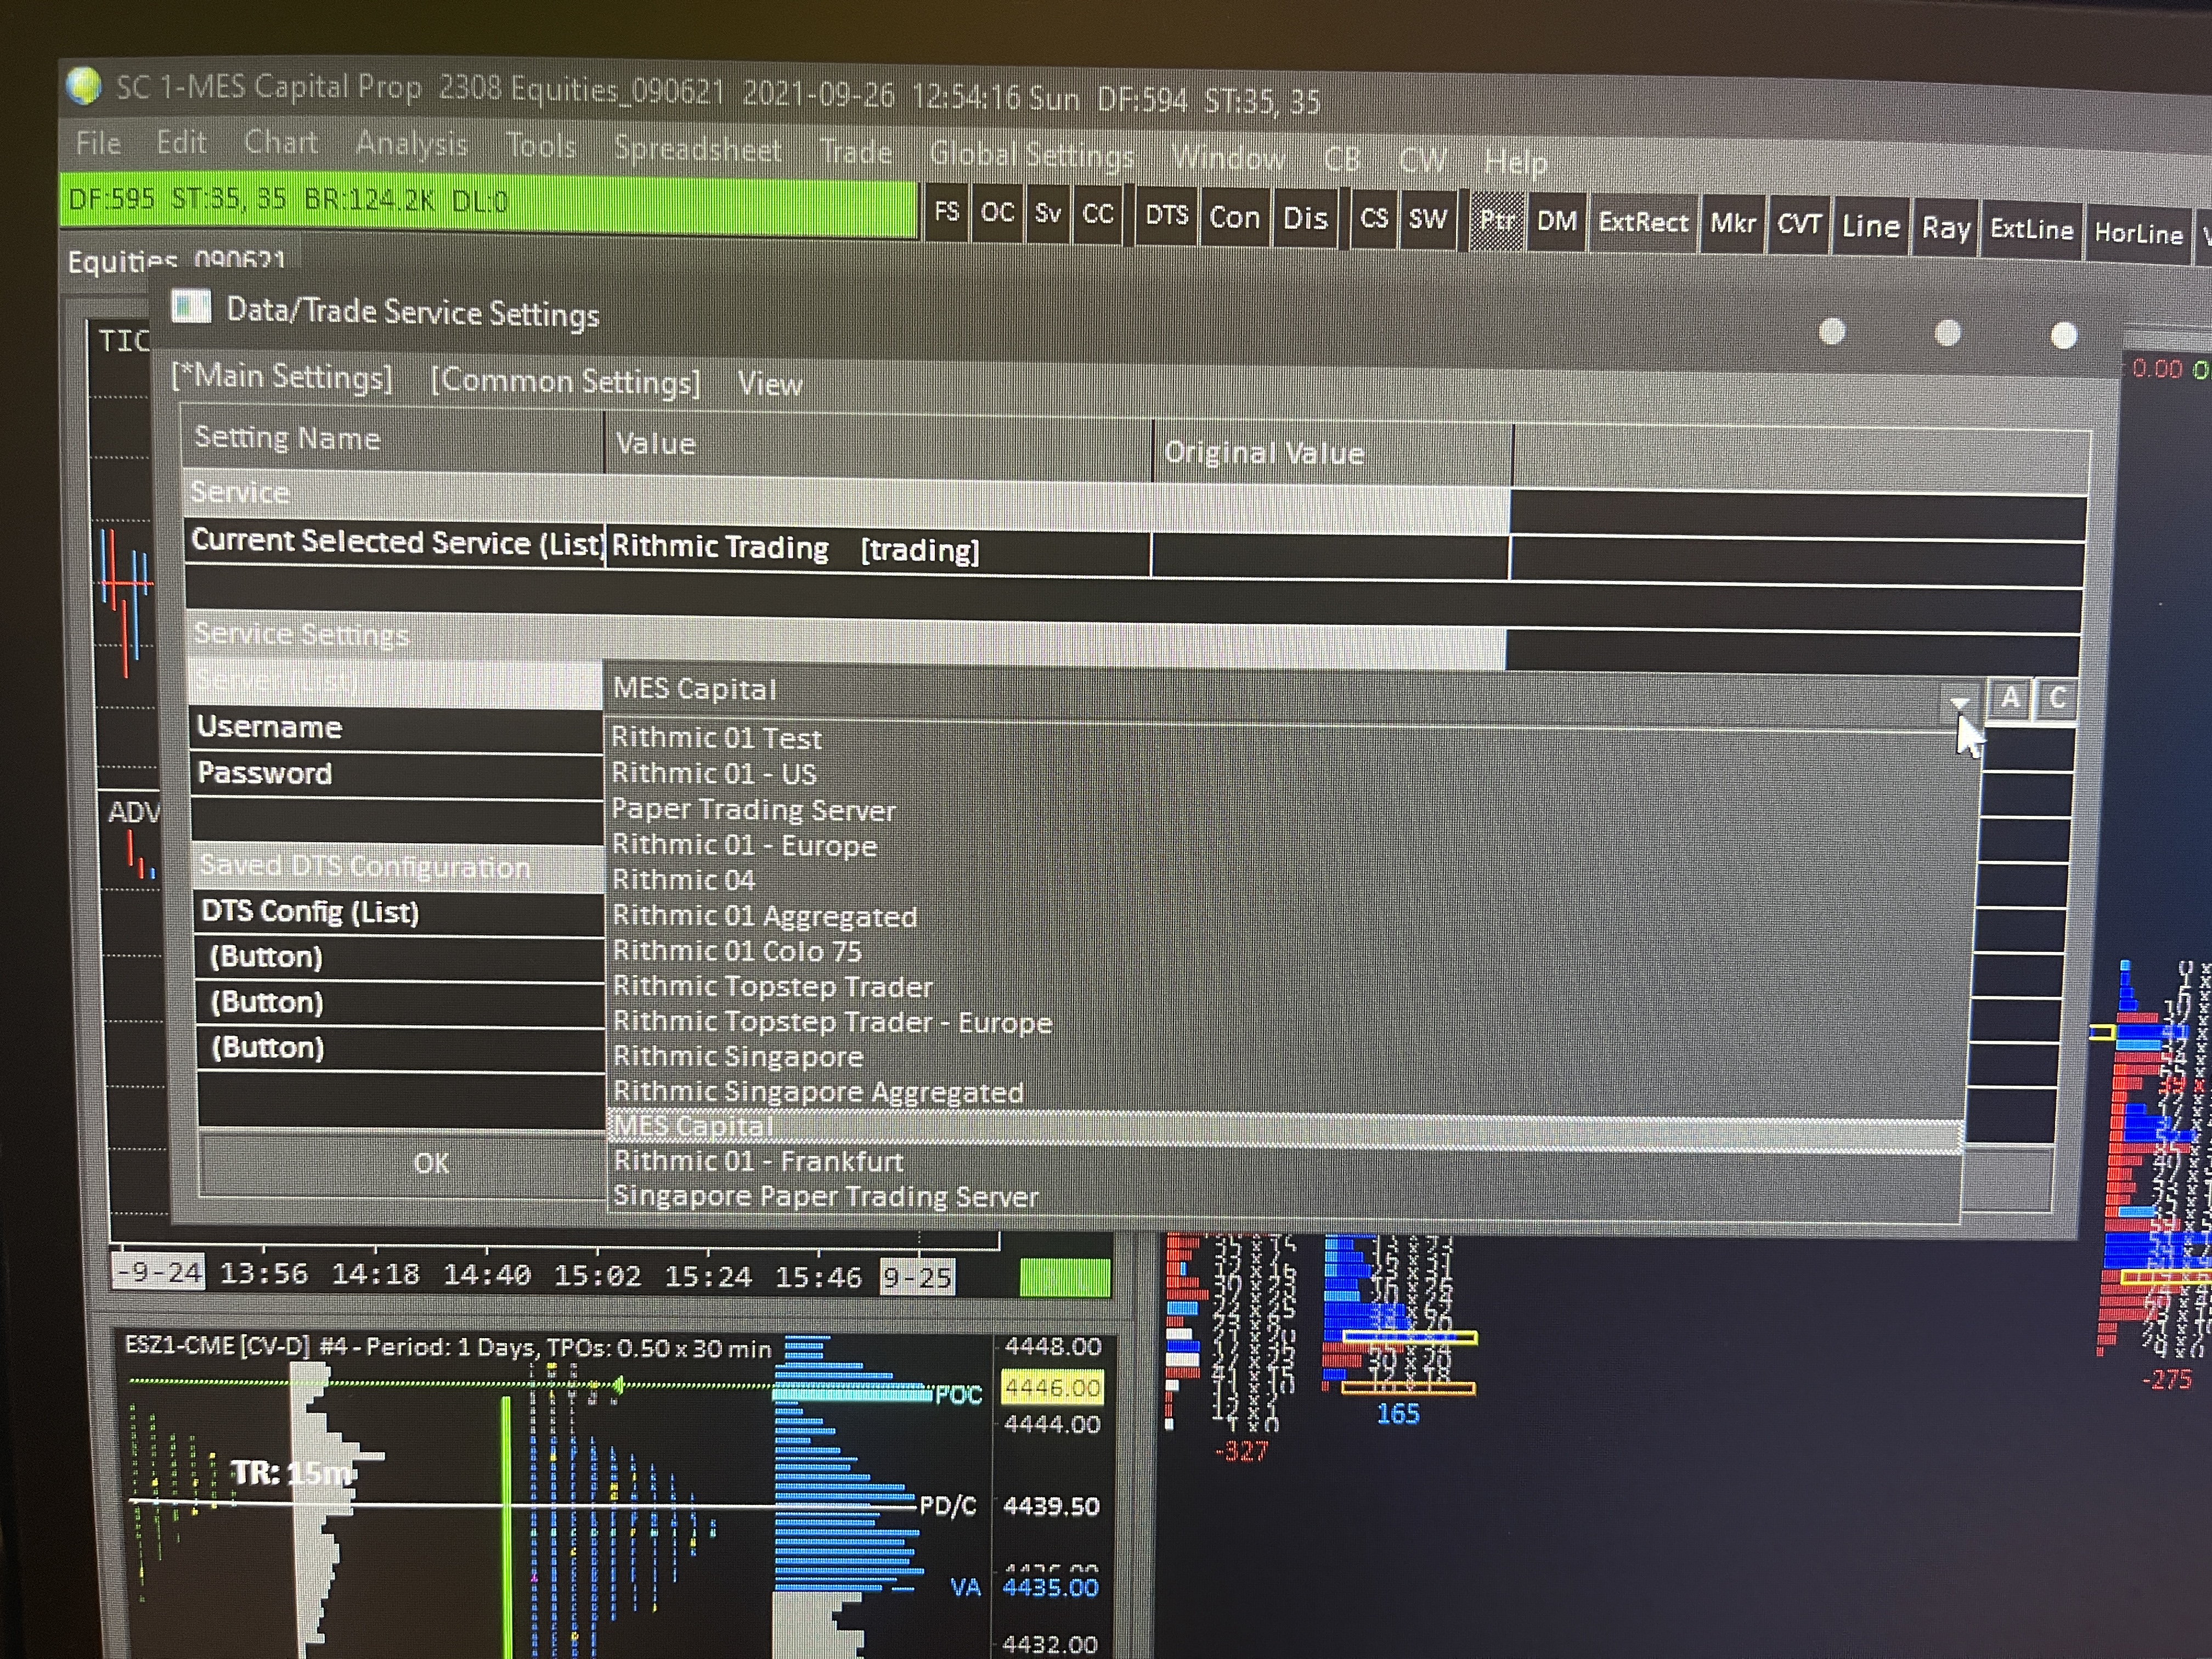Click the SW toolbar button
The height and width of the screenshot is (1659, 2212).
pos(1428,220)
